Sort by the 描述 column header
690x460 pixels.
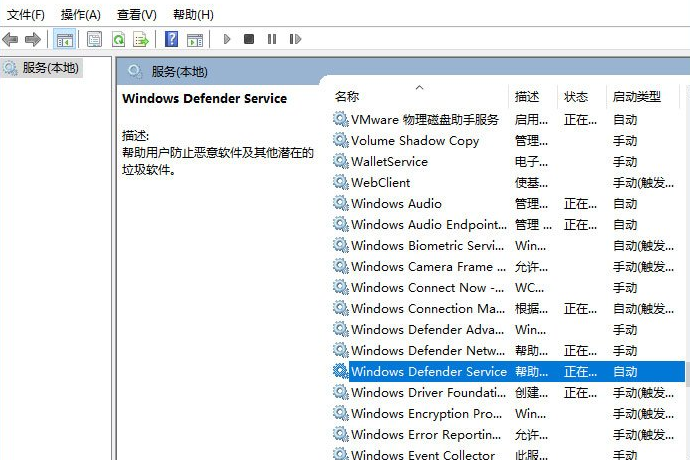(x=527, y=96)
